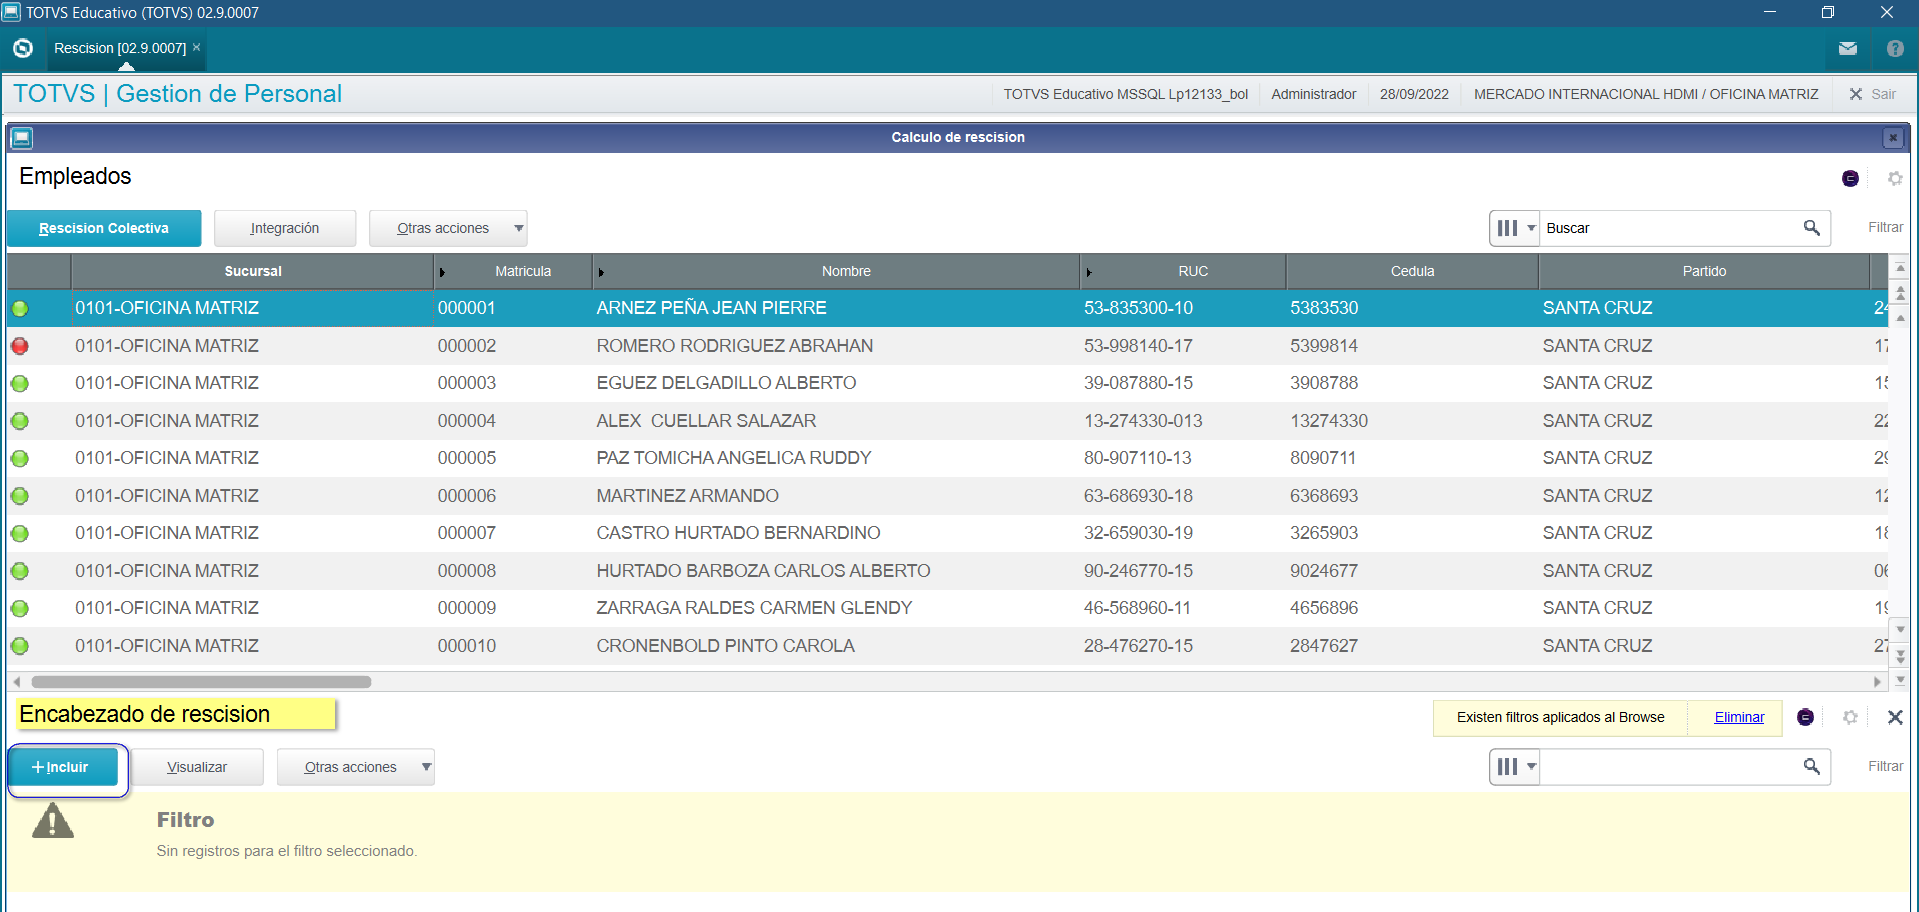Sort by the Nombre column header
Viewport: 1919px width, 912px height.
coord(845,271)
